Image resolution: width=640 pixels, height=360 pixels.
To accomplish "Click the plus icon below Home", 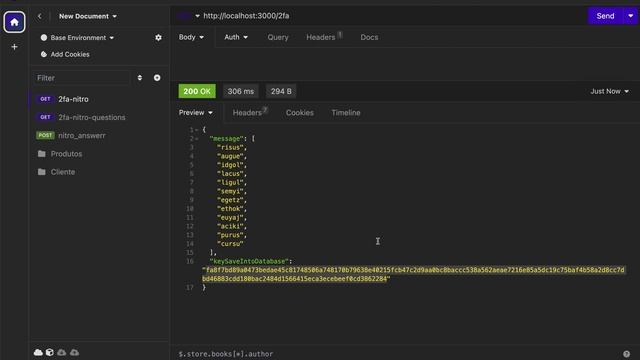I will click(14, 47).
